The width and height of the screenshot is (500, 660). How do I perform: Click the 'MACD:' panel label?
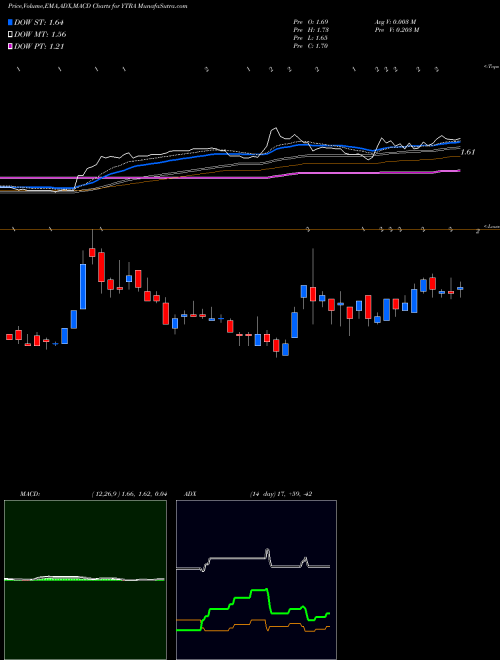click(x=30, y=494)
